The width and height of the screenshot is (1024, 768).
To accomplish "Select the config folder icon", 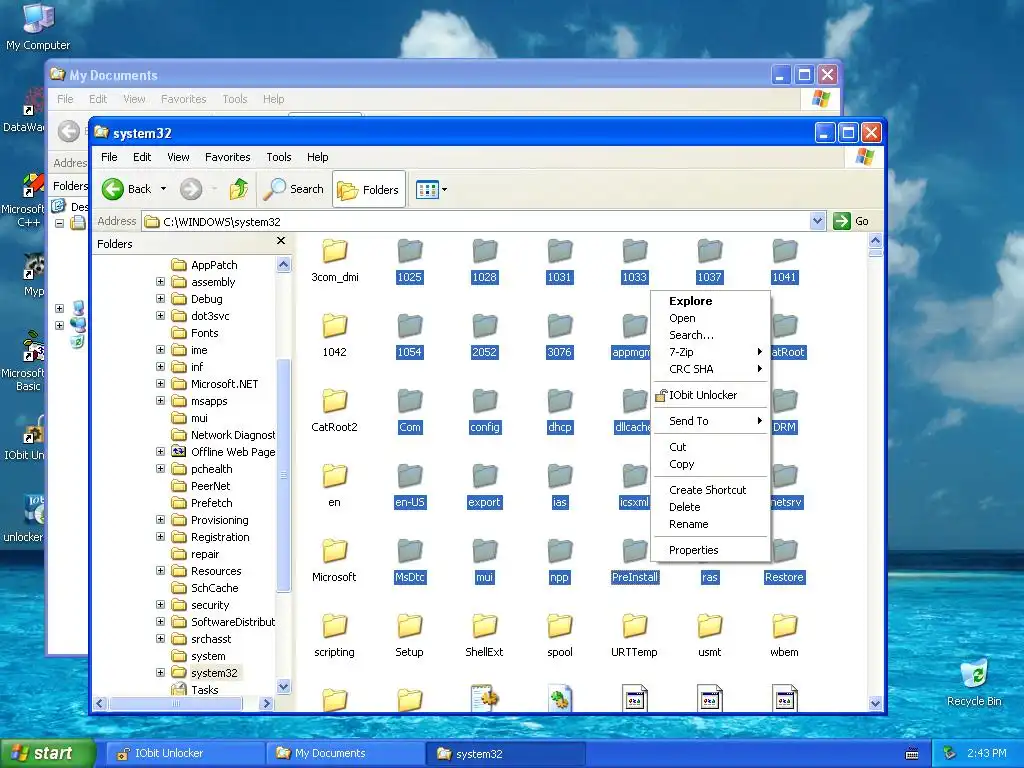I will 485,401.
